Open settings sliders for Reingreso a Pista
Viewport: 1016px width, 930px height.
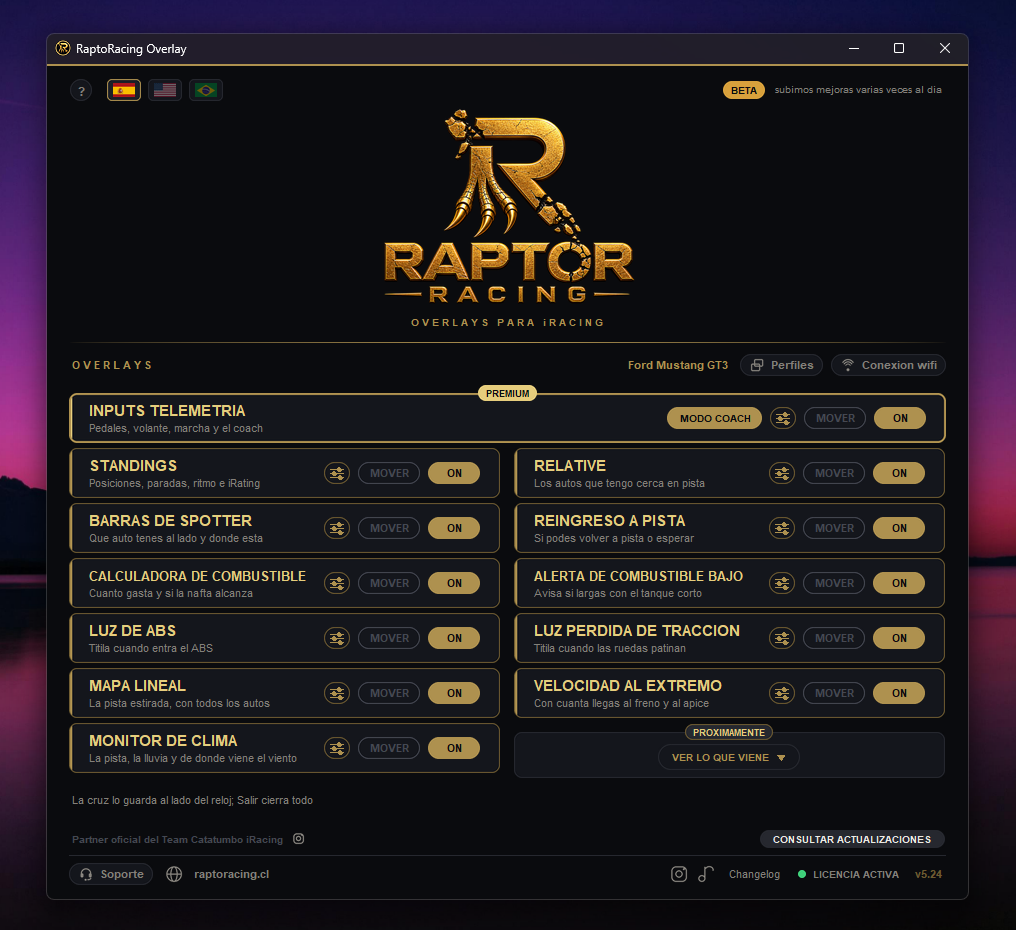[782, 528]
